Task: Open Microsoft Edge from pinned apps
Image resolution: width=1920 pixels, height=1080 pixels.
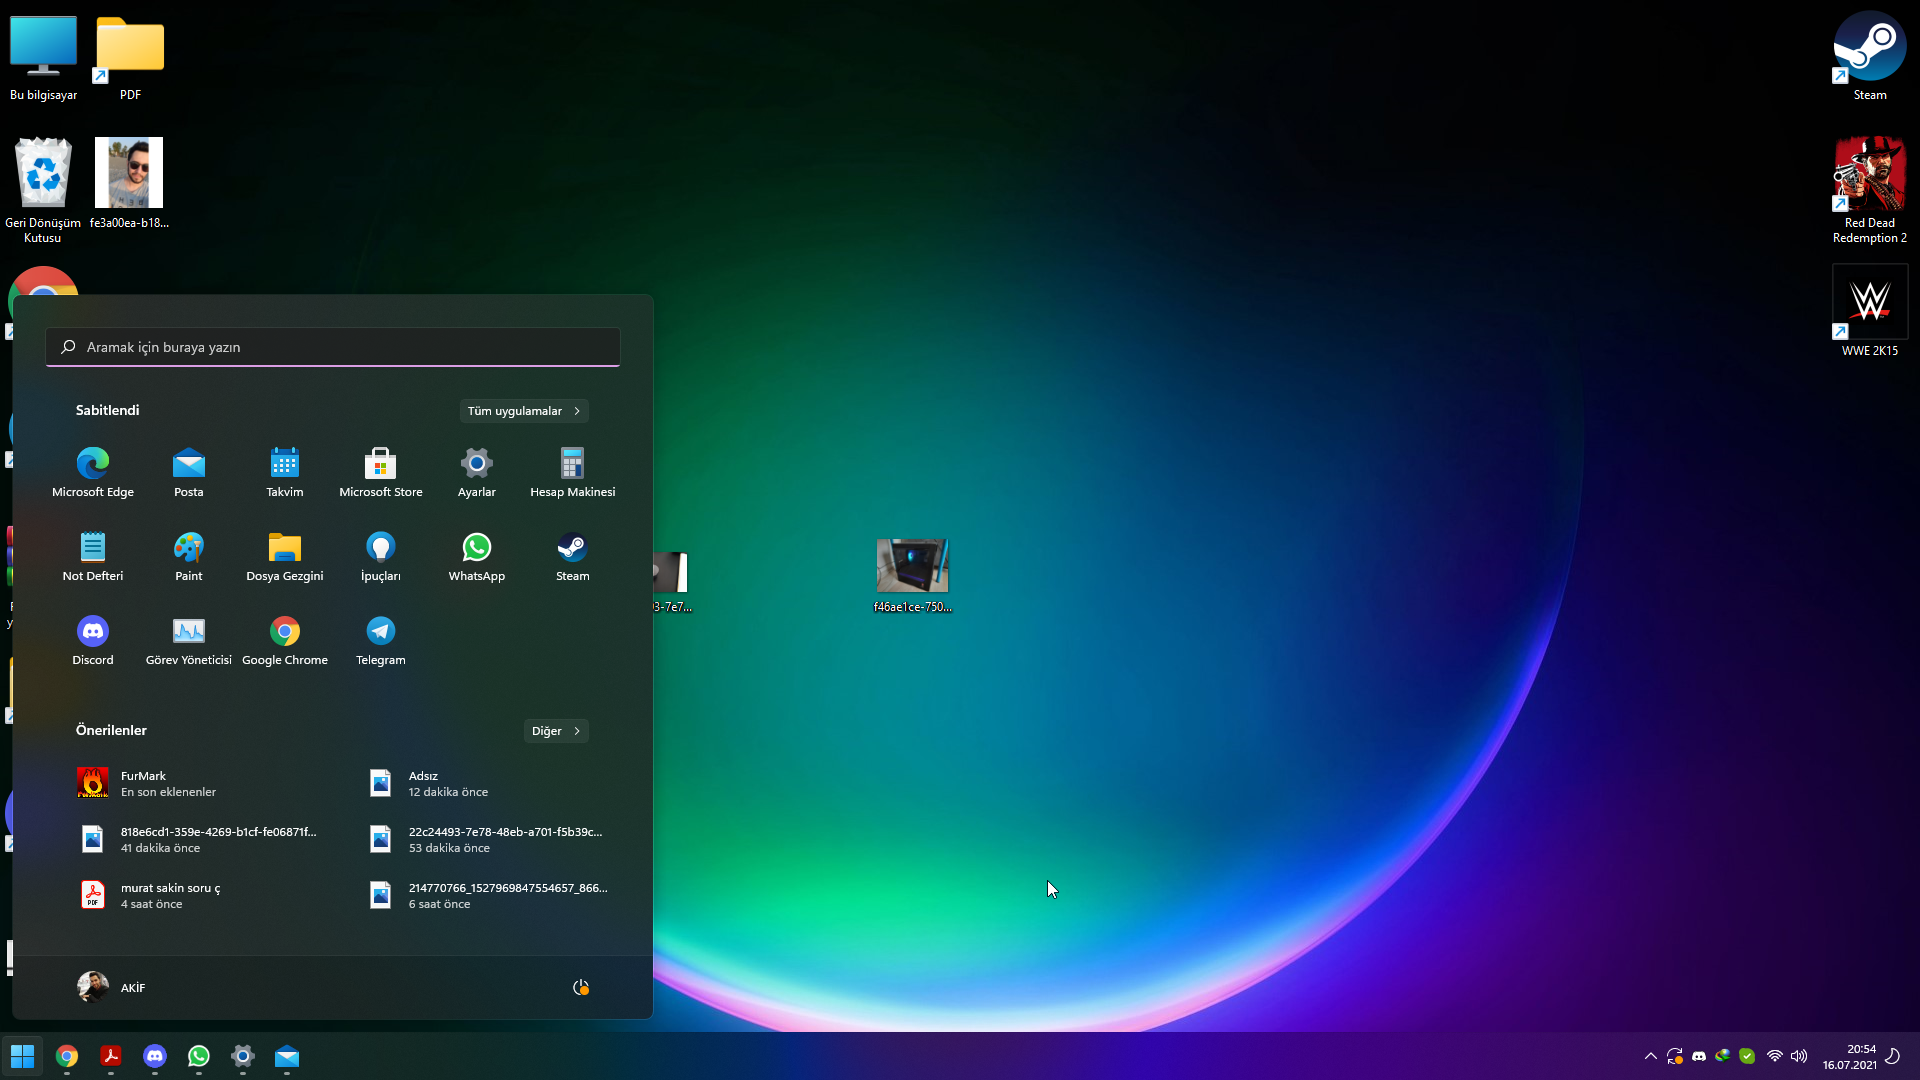Action: [93, 471]
